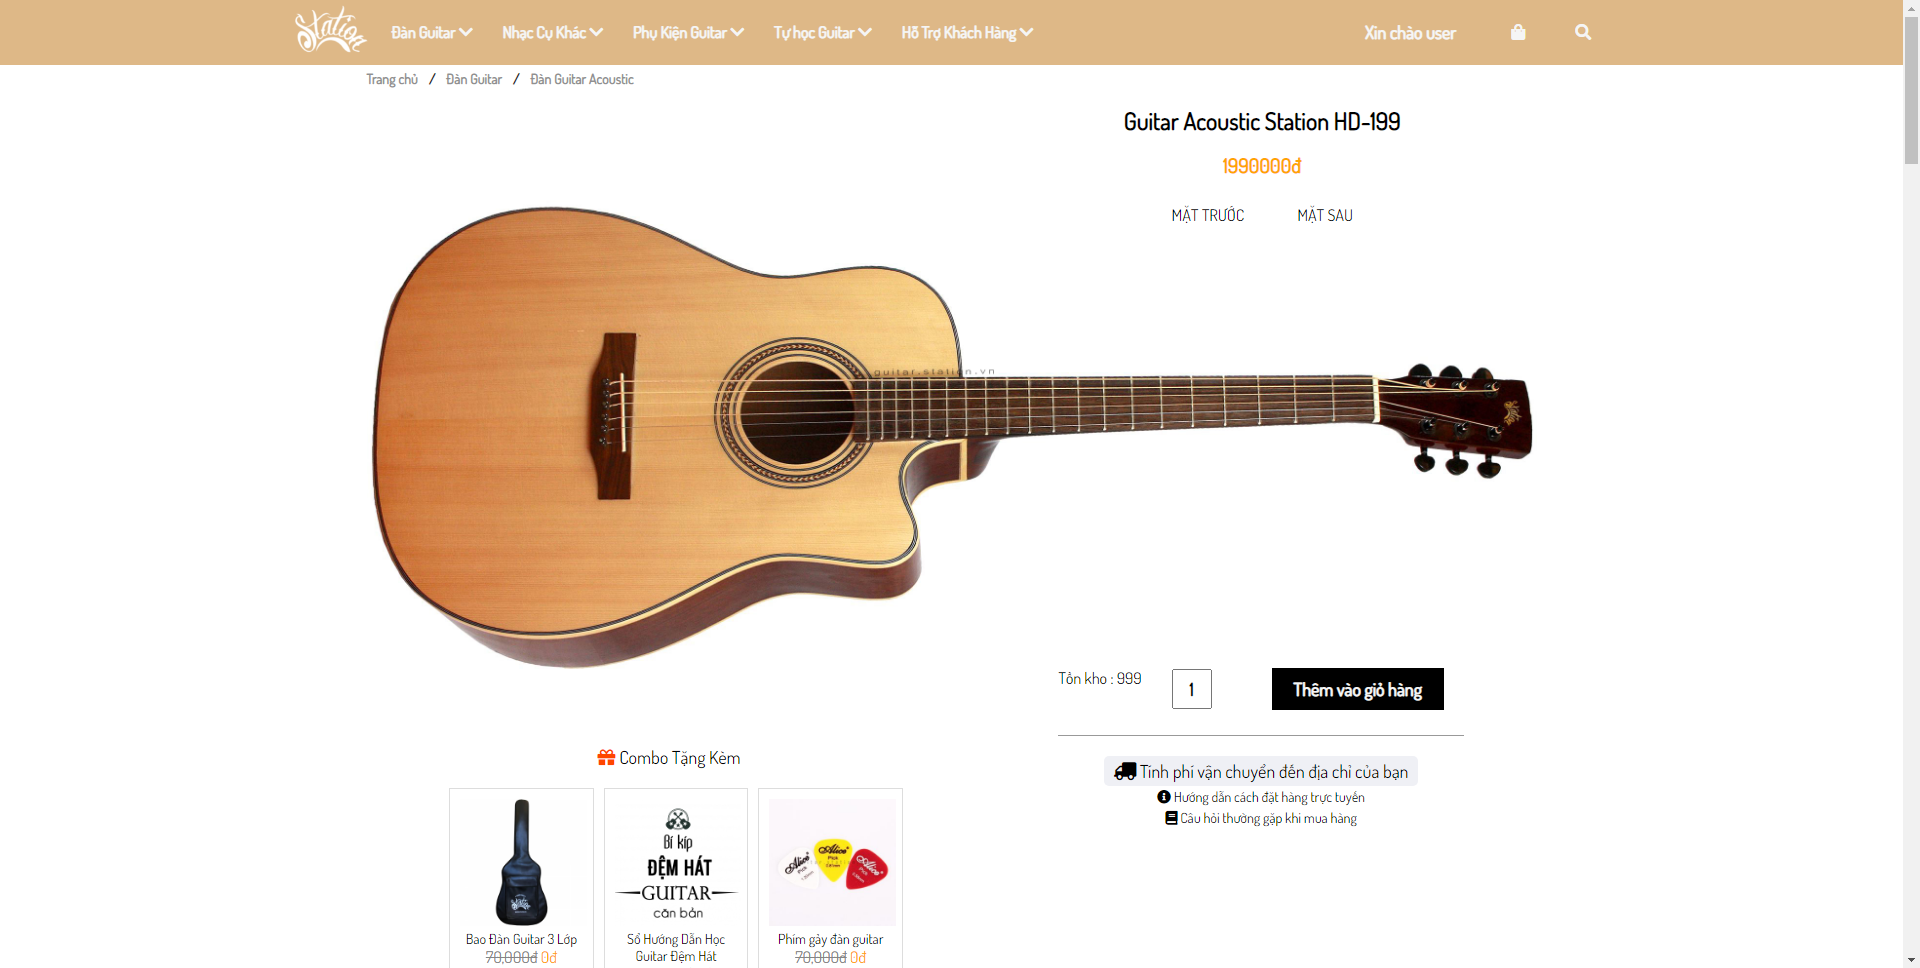1920x968 pixels.
Task: Open the Nhạc Cụ Khác dropdown
Action: 552,32
